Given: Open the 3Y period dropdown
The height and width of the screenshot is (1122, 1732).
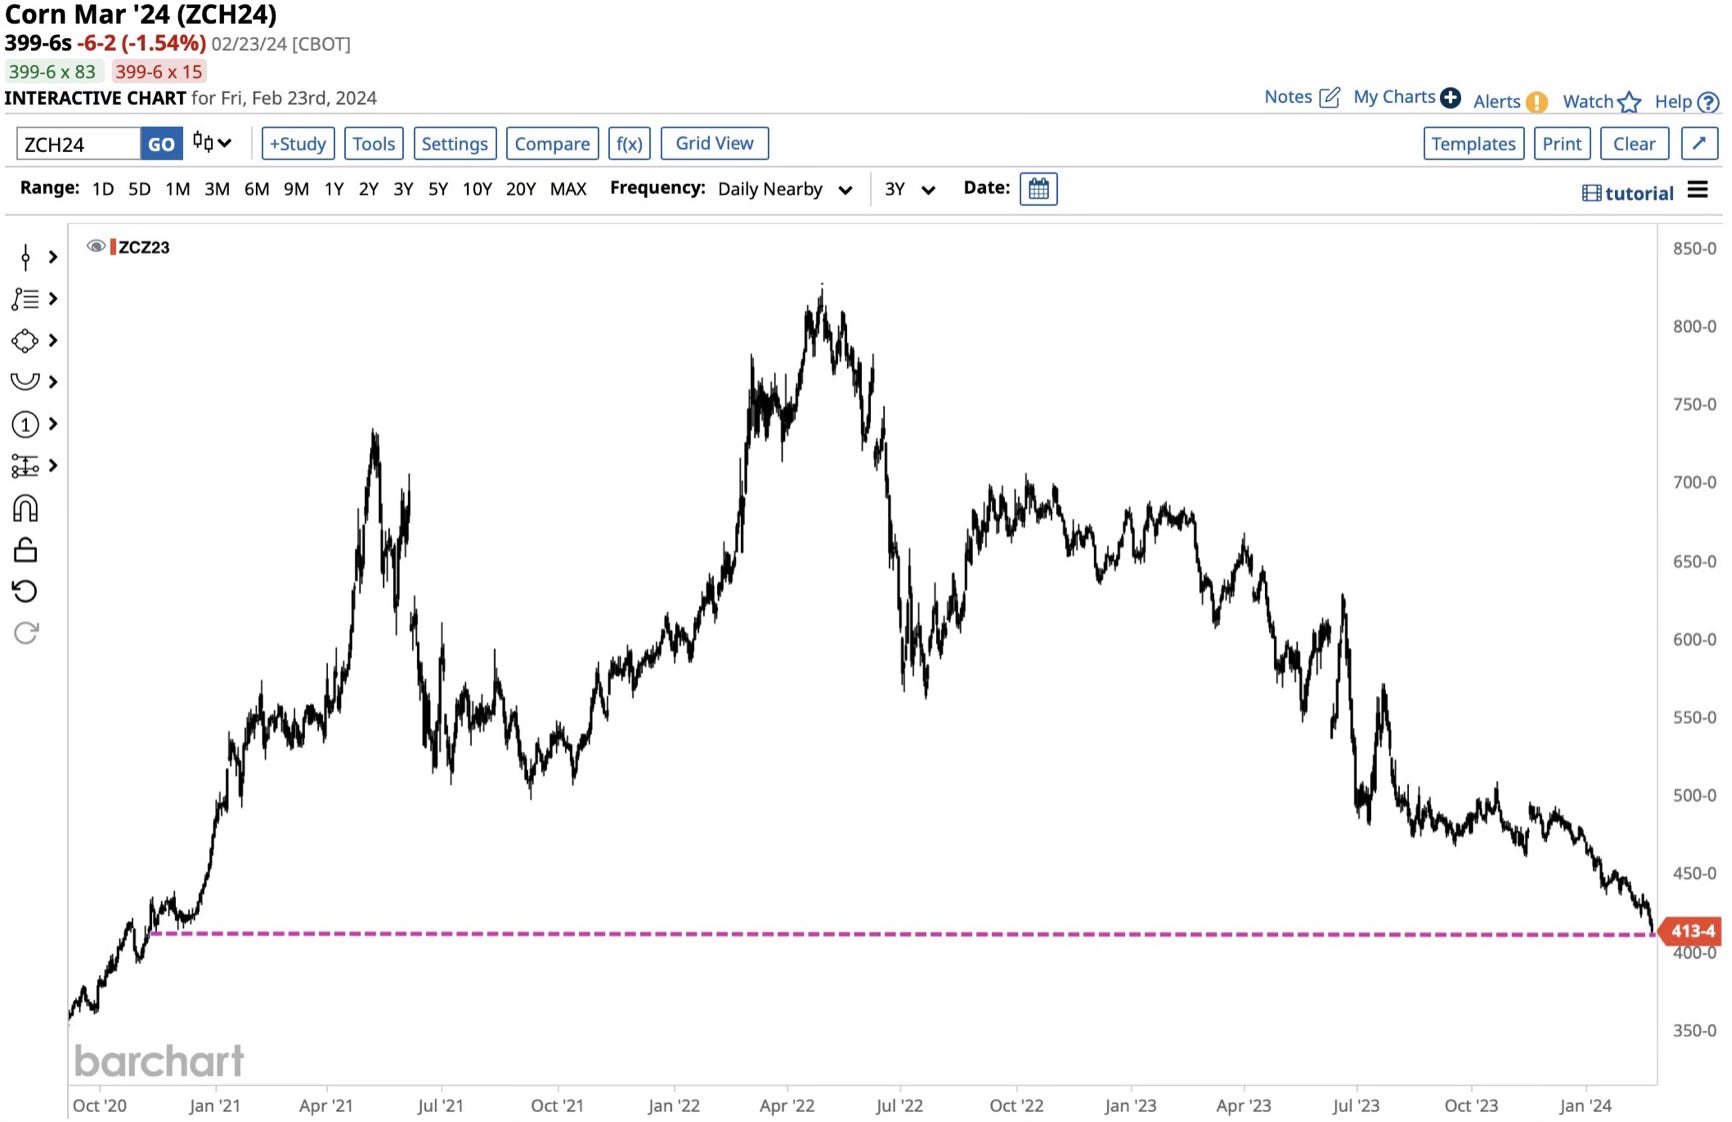Looking at the screenshot, I should [x=910, y=189].
